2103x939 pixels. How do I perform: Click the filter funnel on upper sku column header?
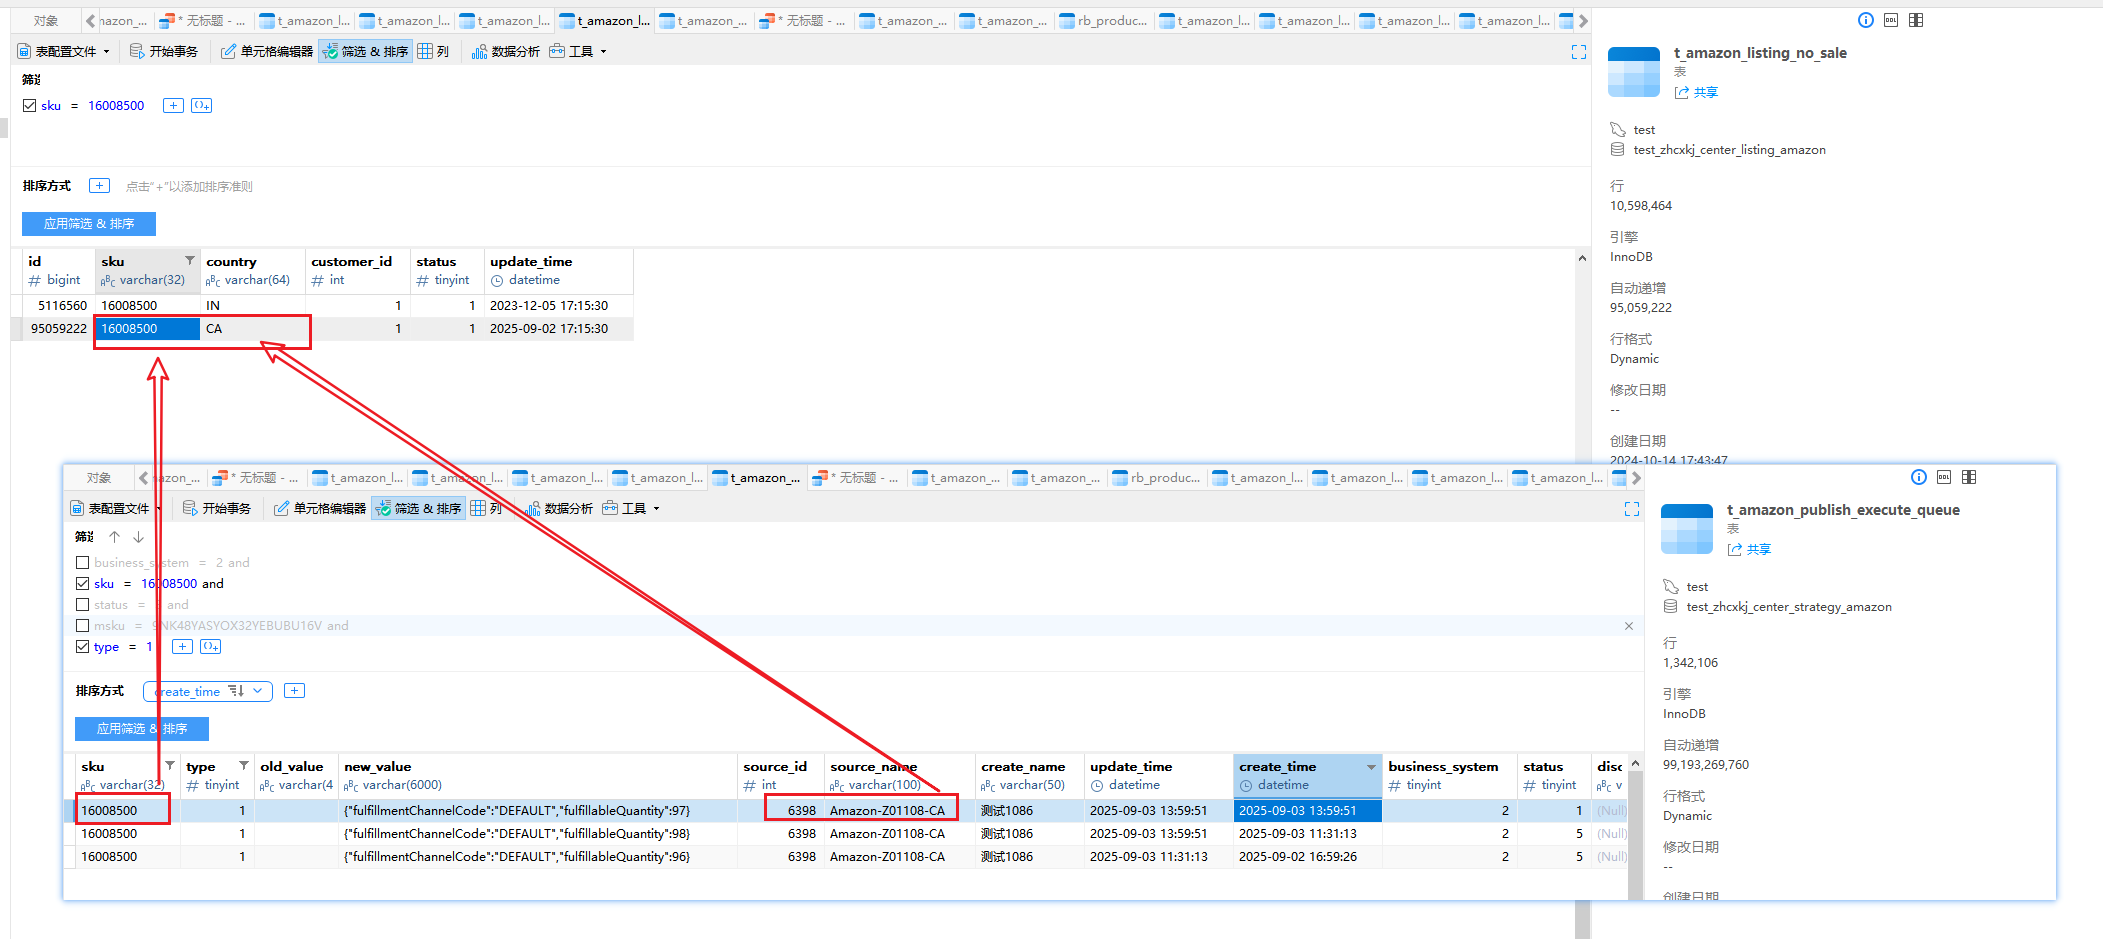point(190,260)
